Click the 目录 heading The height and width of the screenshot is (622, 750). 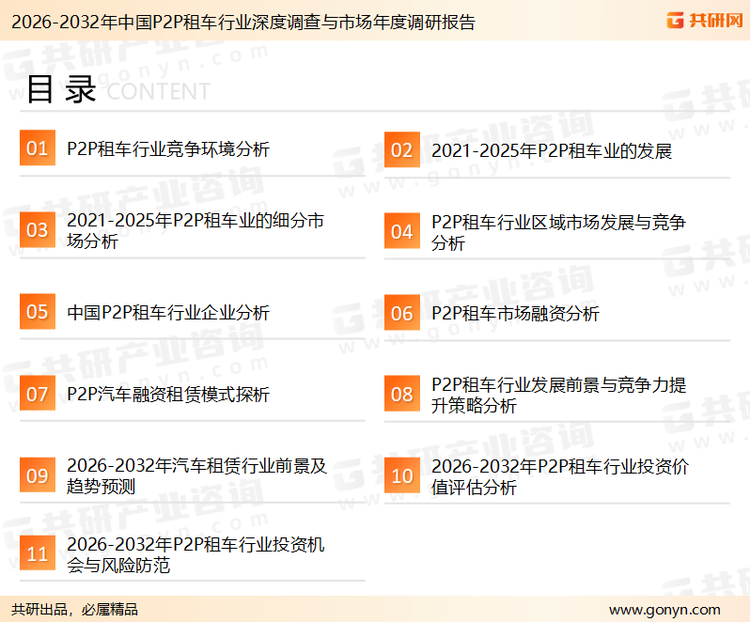[x=61, y=89]
